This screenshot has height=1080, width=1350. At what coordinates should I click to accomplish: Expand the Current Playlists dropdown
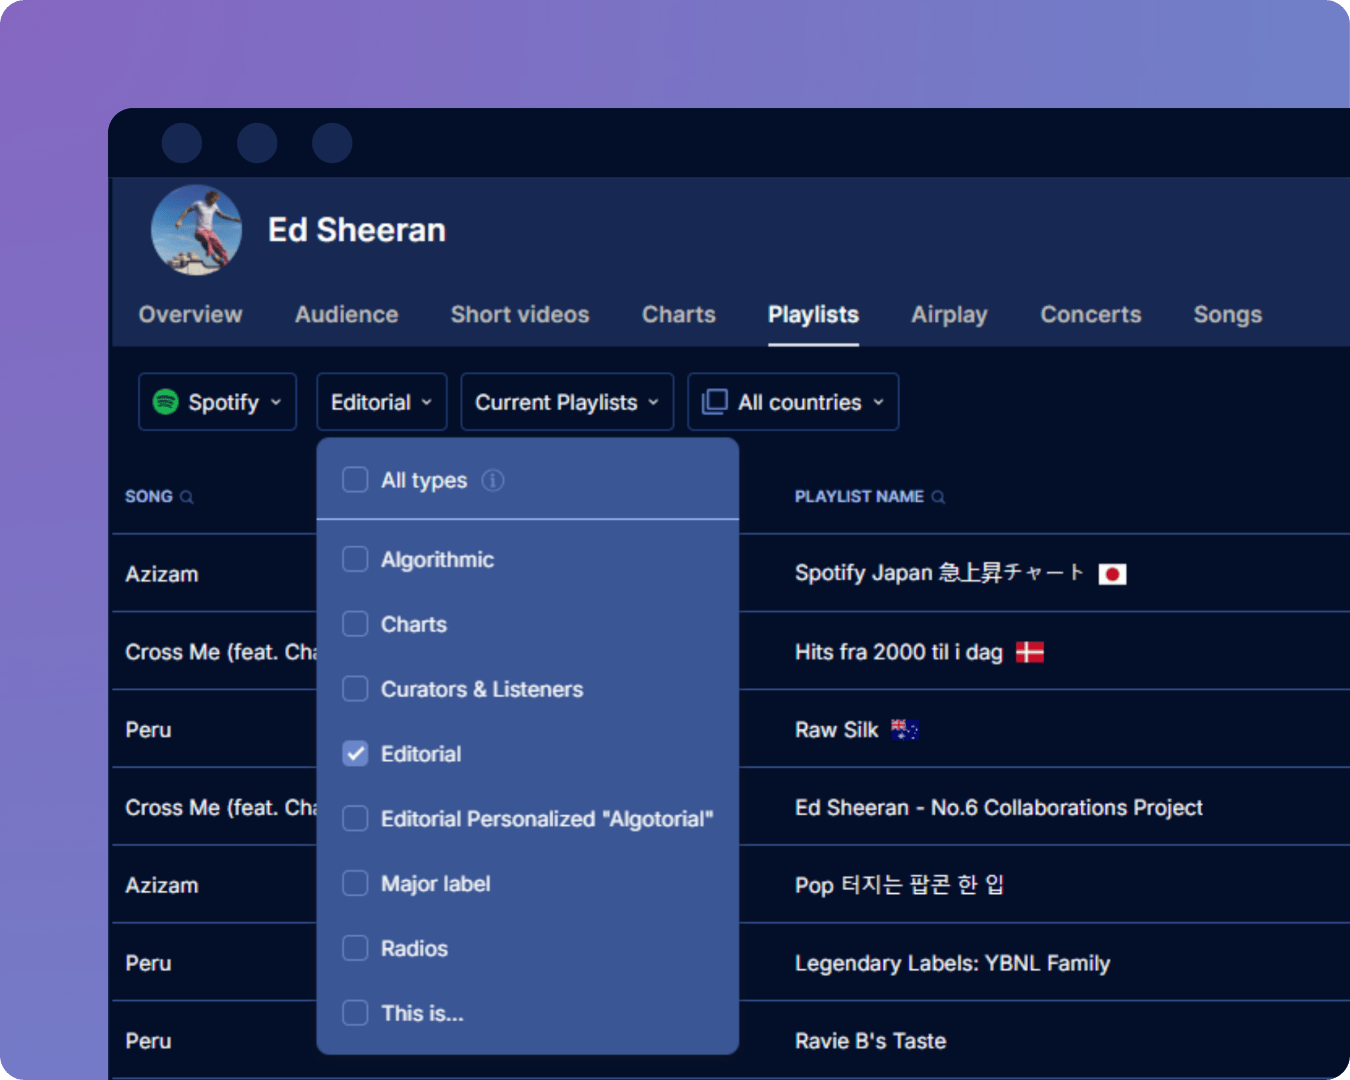[x=566, y=402]
